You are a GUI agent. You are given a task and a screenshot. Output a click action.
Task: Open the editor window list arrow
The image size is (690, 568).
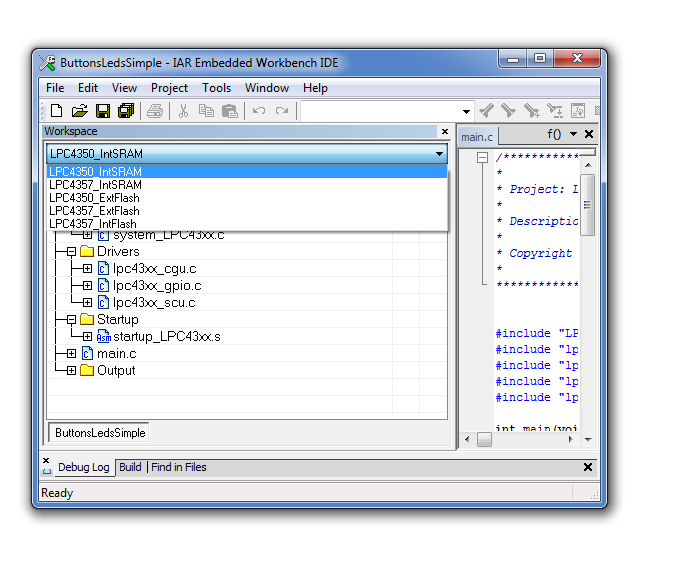pyautogui.click(x=573, y=134)
